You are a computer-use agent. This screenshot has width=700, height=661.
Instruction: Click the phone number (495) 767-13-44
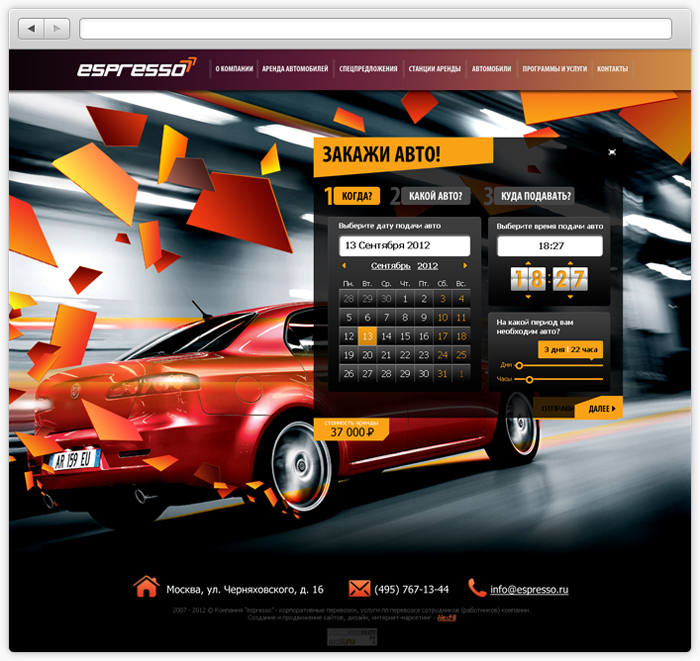click(x=411, y=590)
